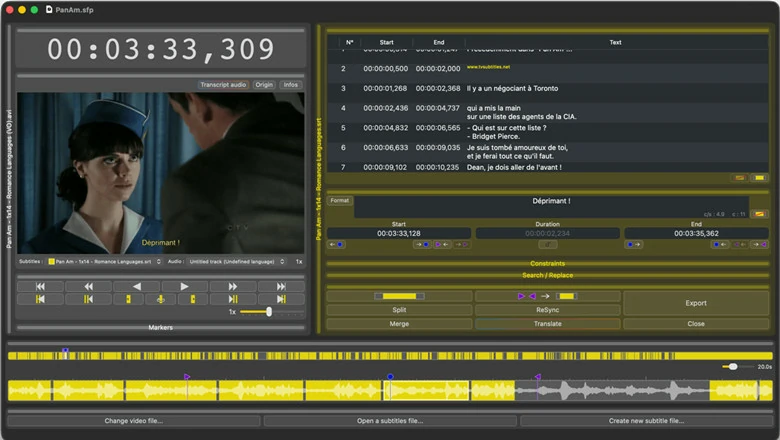Viewport: 780px width, 440px height.
Task: Click the End time field 00:03:35,362
Action: click(696, 233)
